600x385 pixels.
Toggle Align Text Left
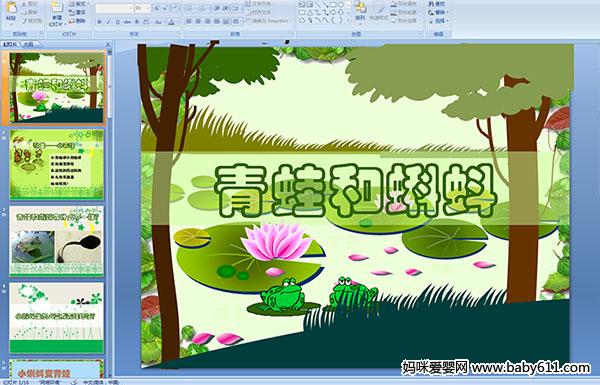point(189,21)
